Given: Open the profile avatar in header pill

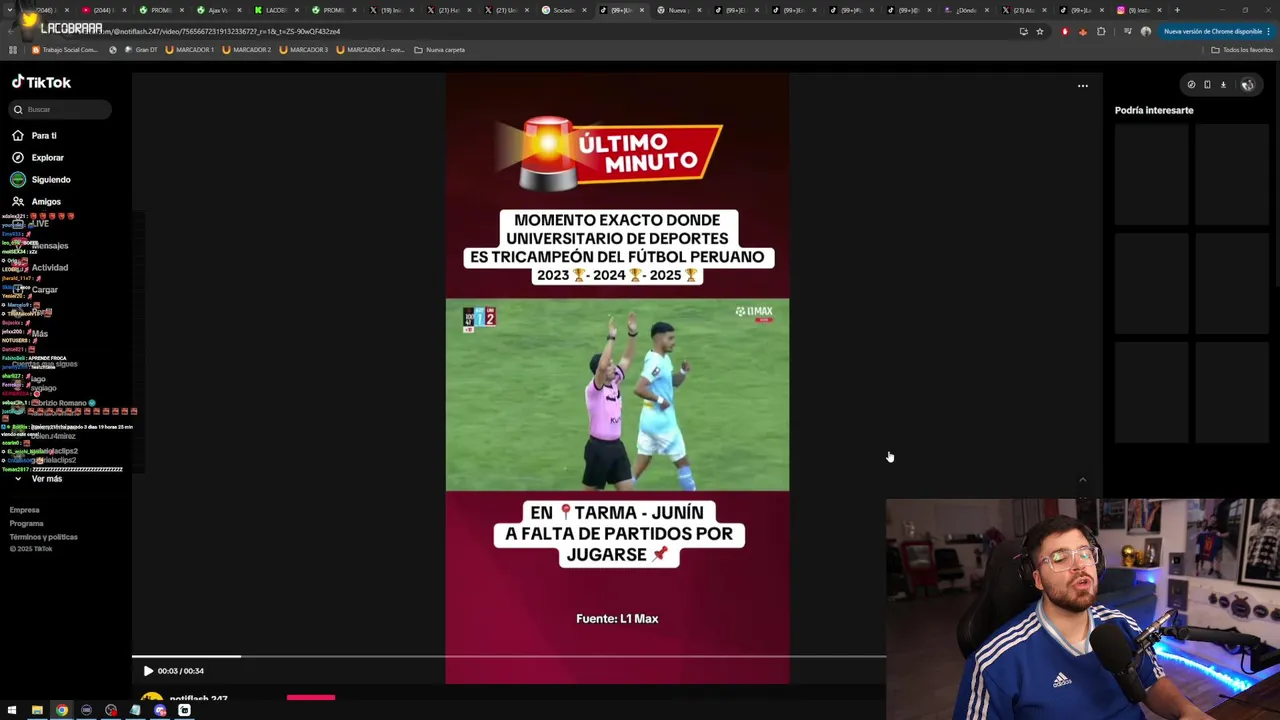Looking at the screenshot, I should click(1247, 85).
